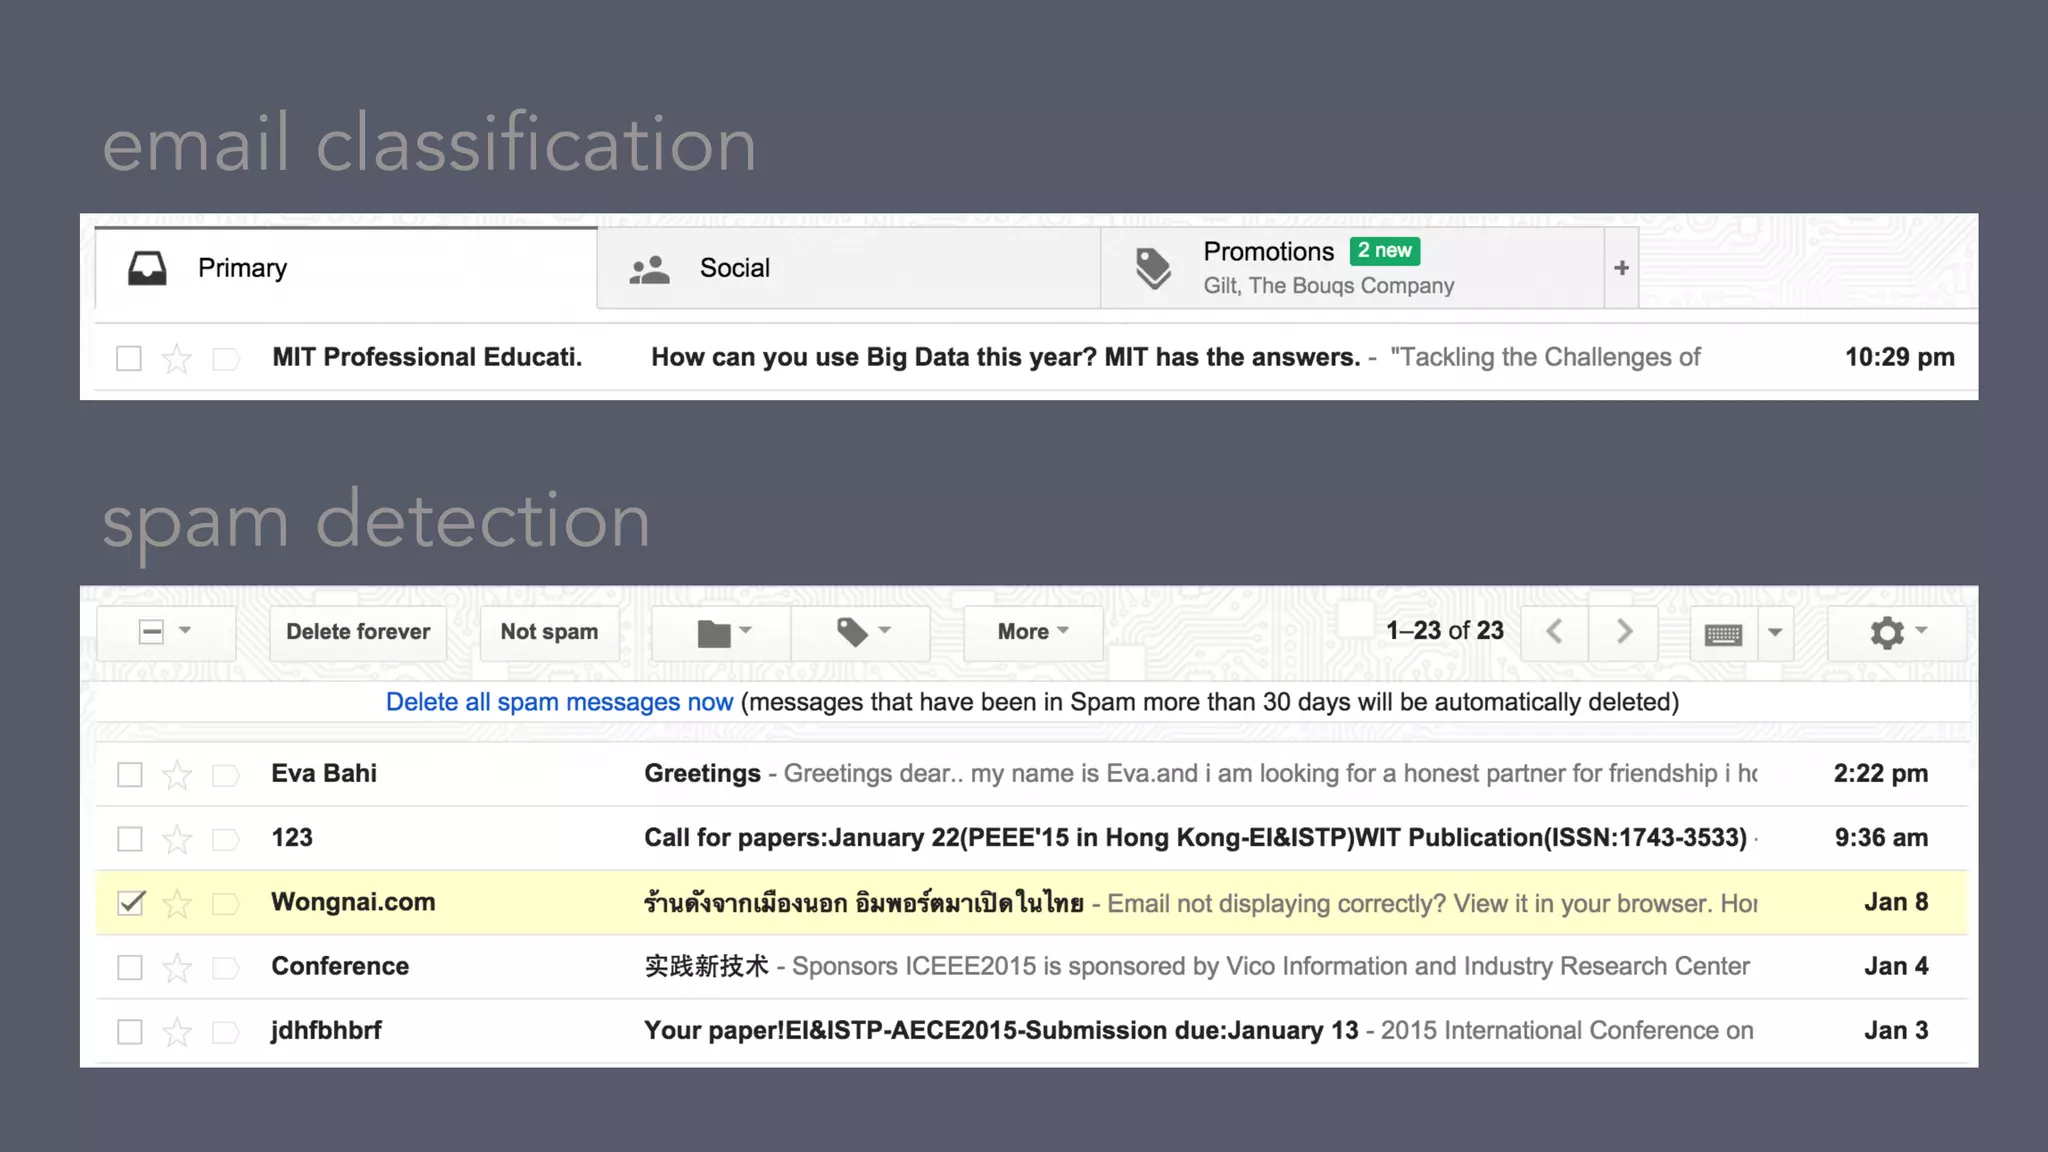Go to older messages with right arrow
2048x1152 pixels.
click(x=1624, y=632)
